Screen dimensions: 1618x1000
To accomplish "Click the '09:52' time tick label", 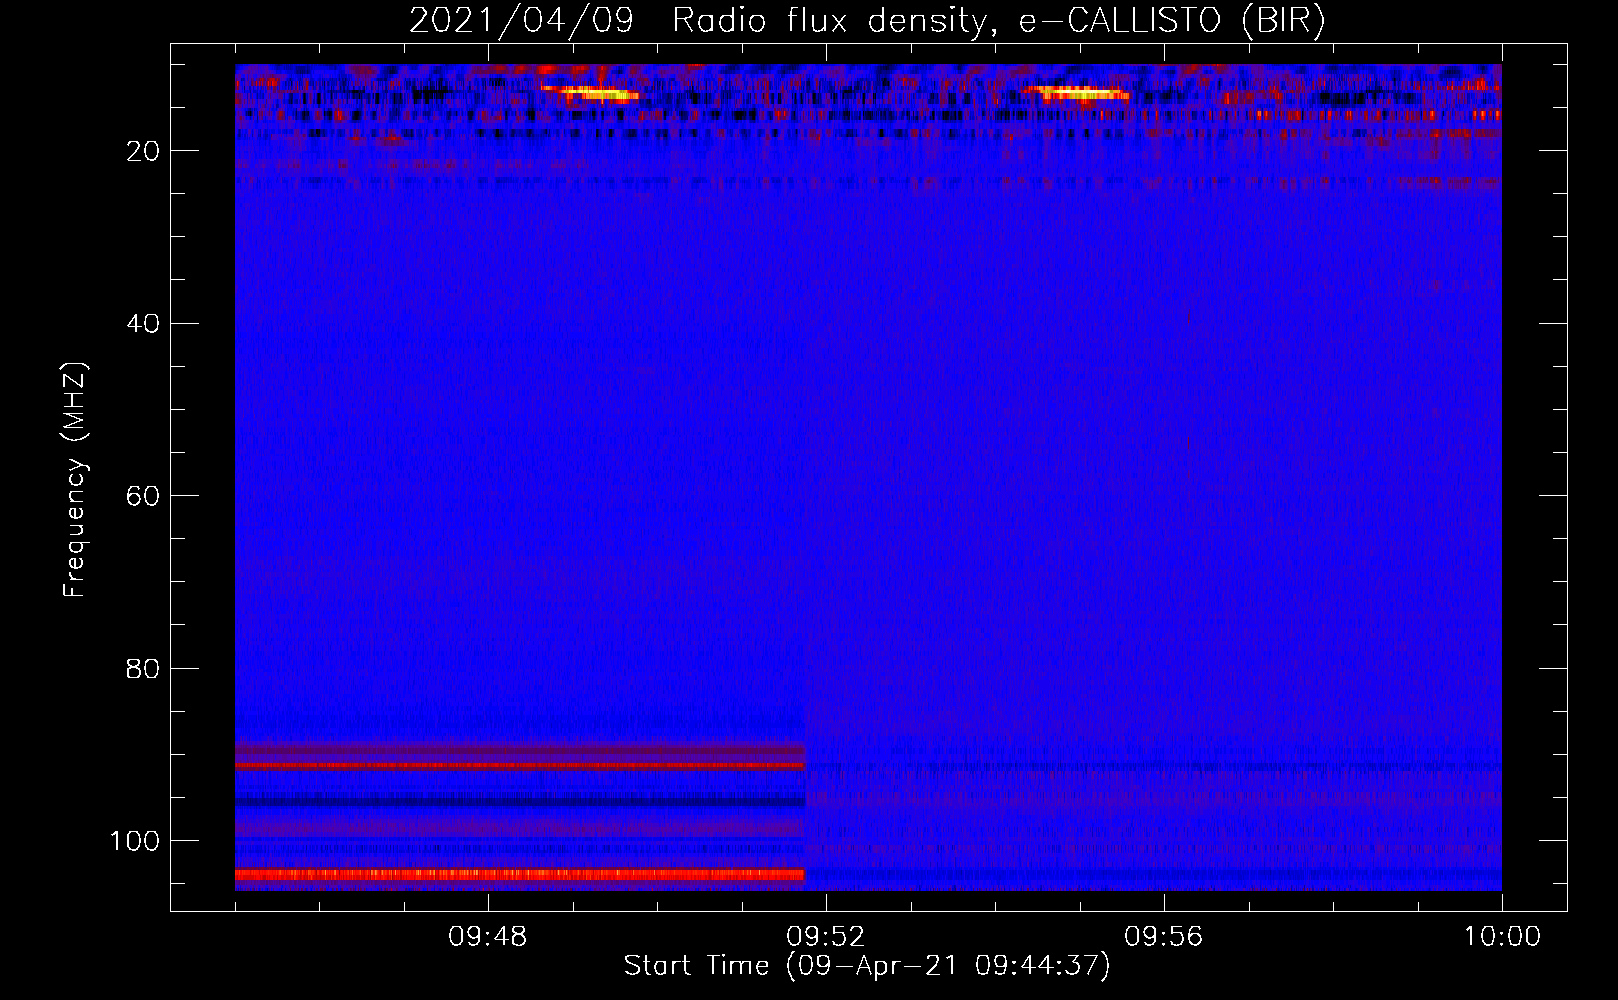I will click(825, 937).
